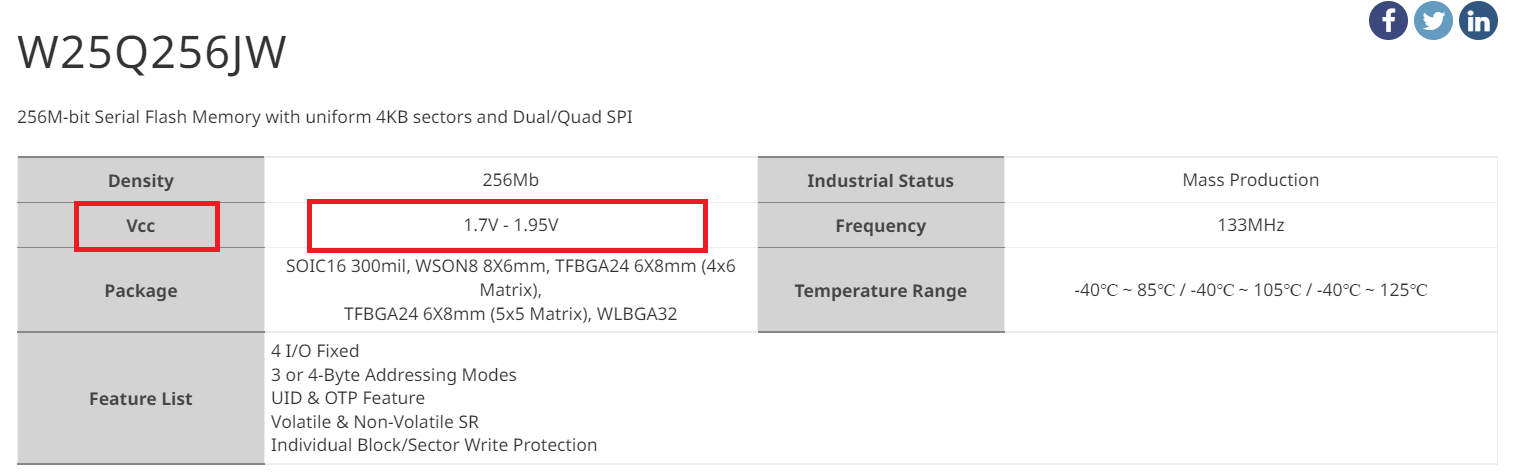Click the Mass Production status value
1513x474 pixels.
point(1250,180)
